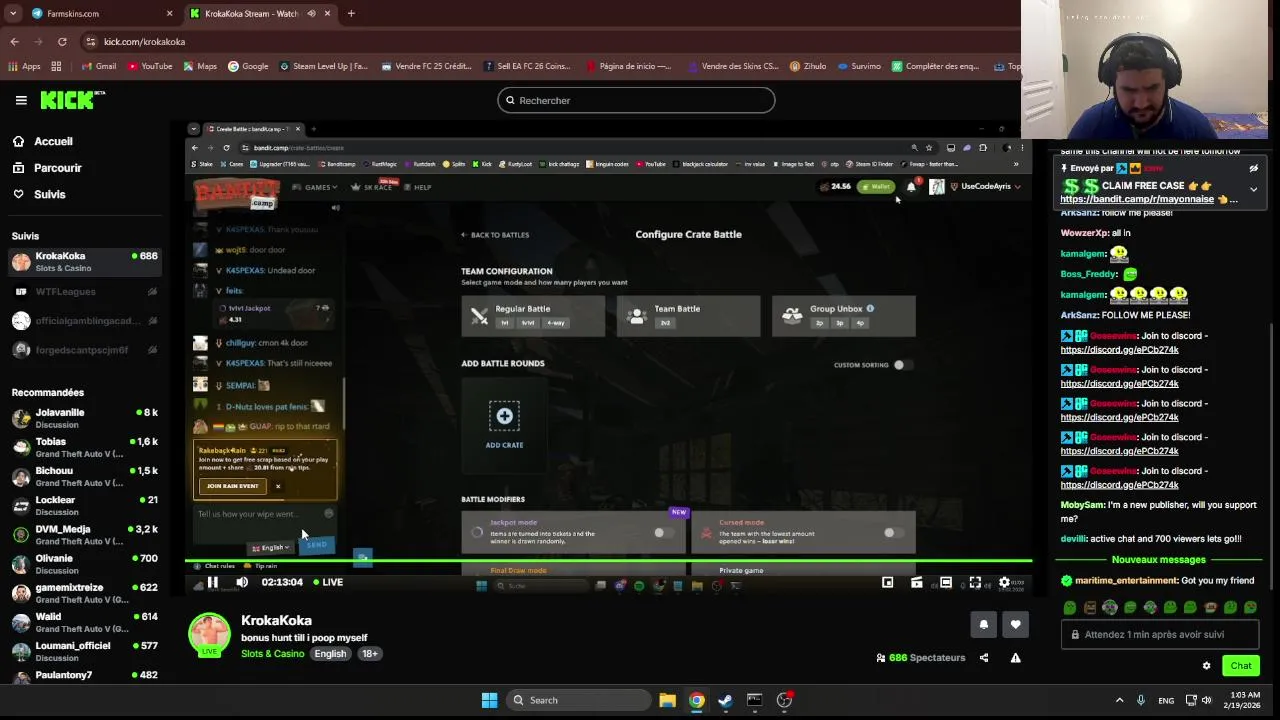Open recommended channel Tobias
This screenshot has width=1280, height=720.
point(85,448)
